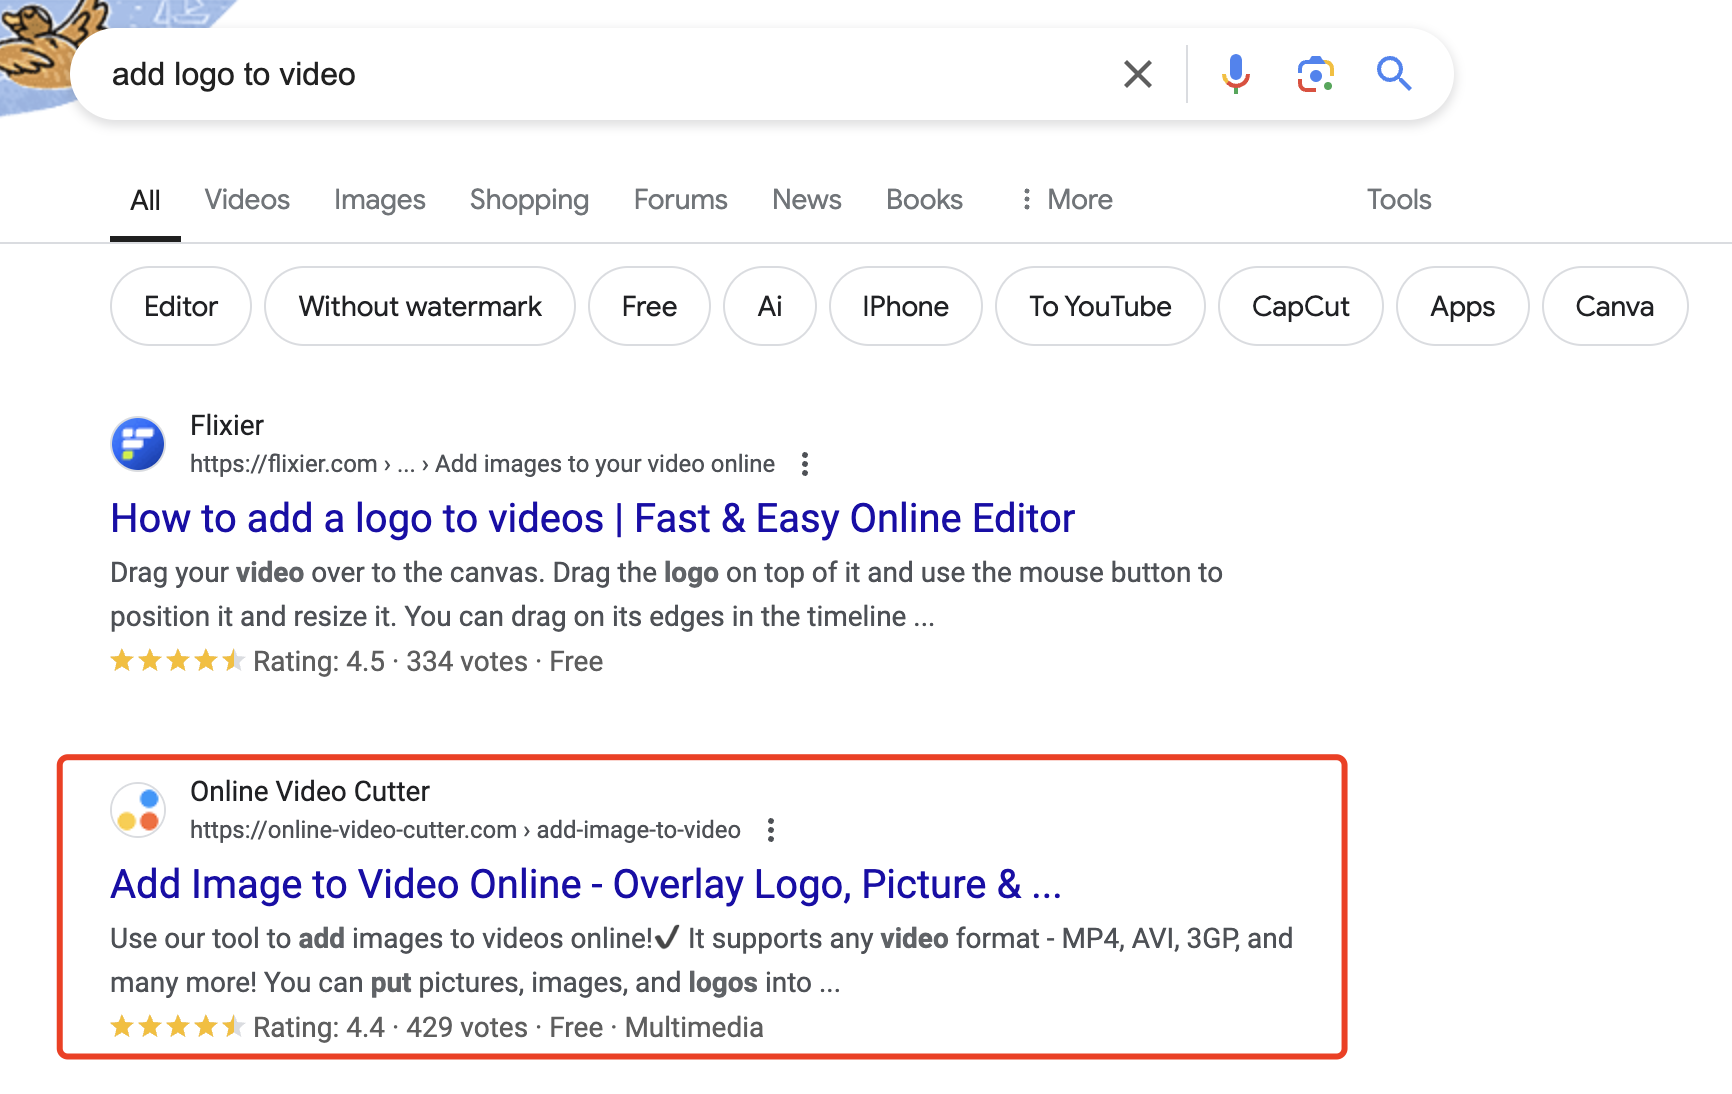Go to the Forums tab
Screen dimensions: 1732x1094
681,200
